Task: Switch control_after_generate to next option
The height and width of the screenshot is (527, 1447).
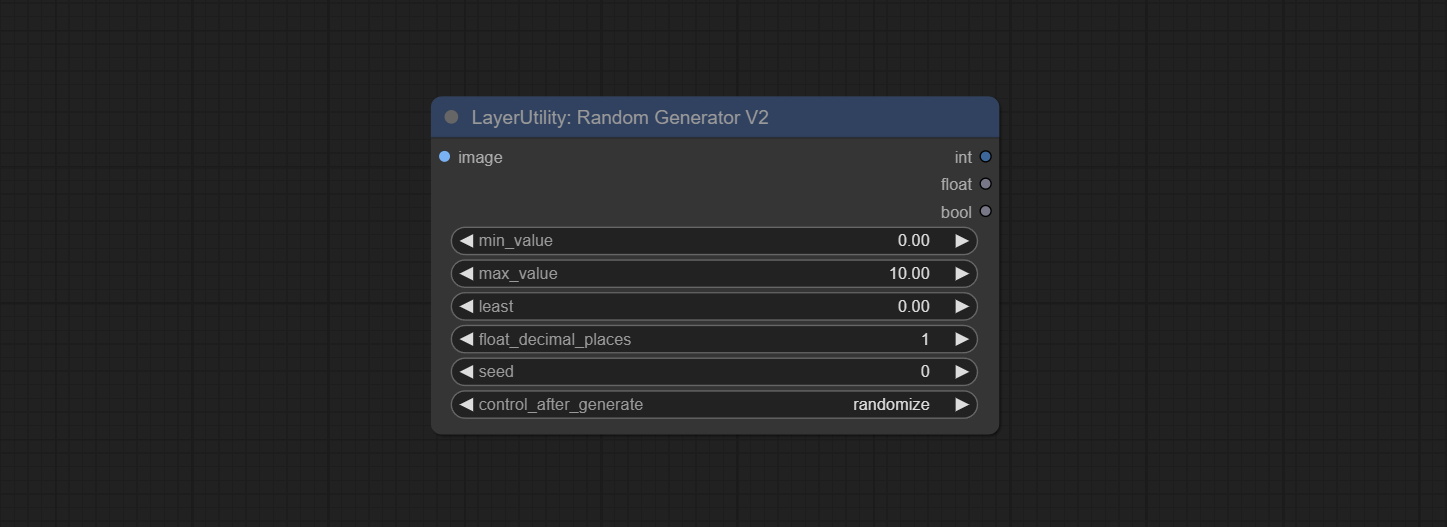Action: [961, 405]
